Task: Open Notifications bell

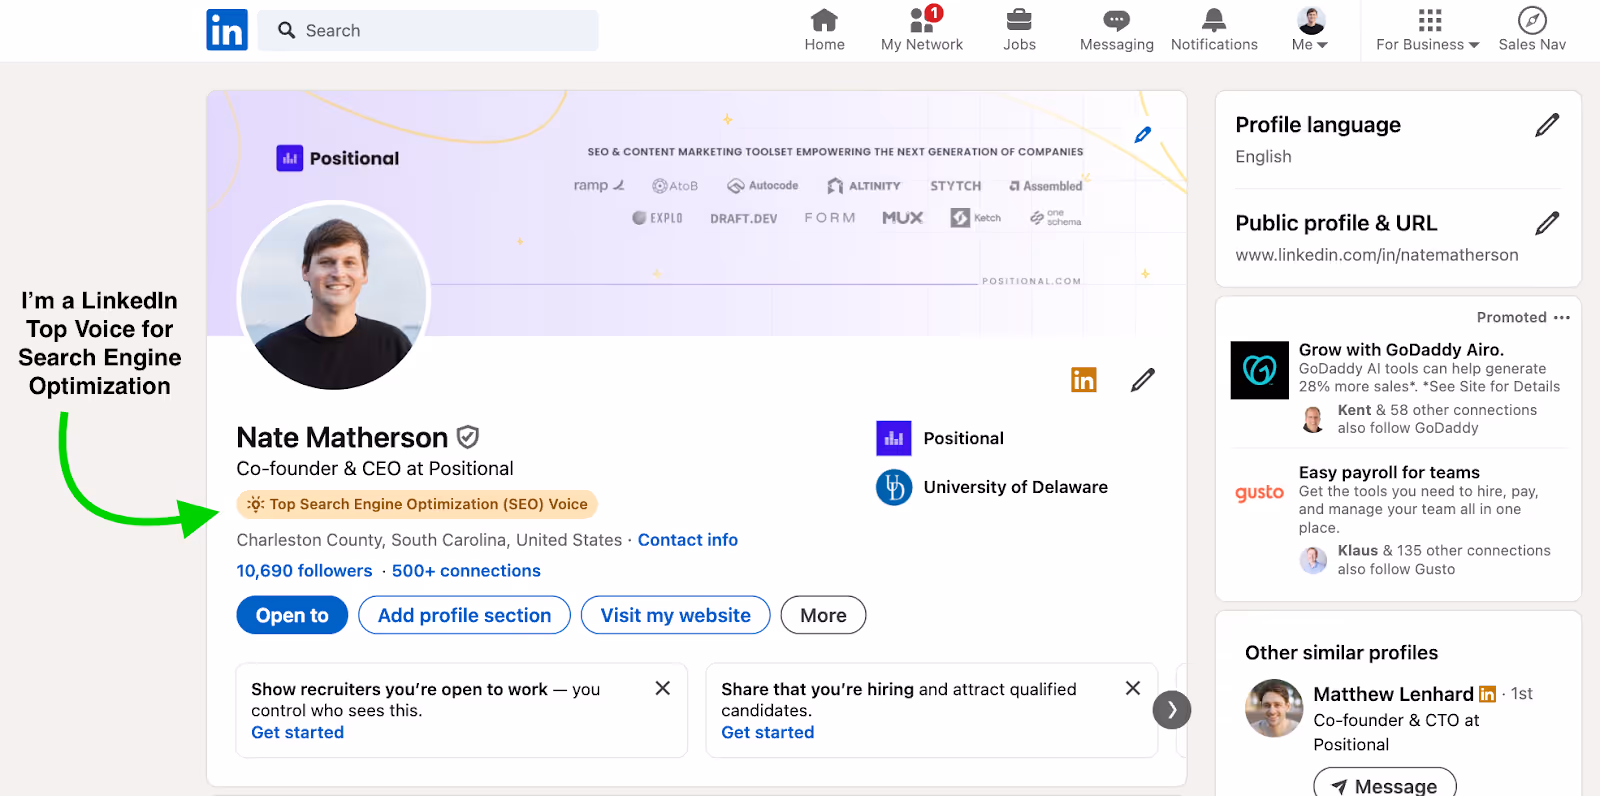Action: click(x=1214, y=30)
